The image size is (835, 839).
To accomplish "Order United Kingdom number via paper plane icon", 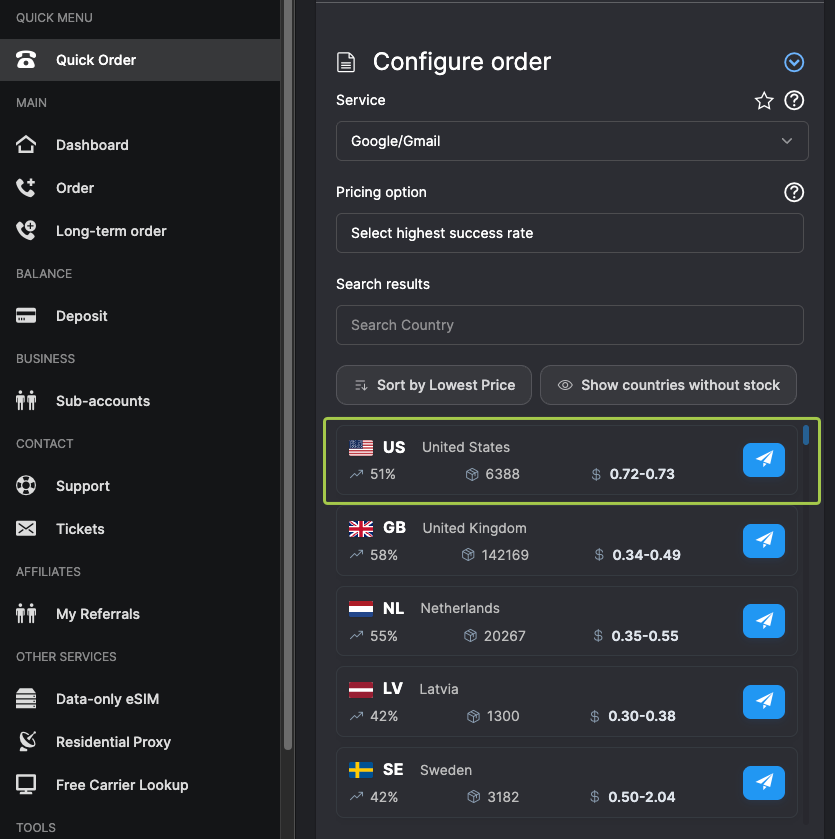I will coord(764,541).
